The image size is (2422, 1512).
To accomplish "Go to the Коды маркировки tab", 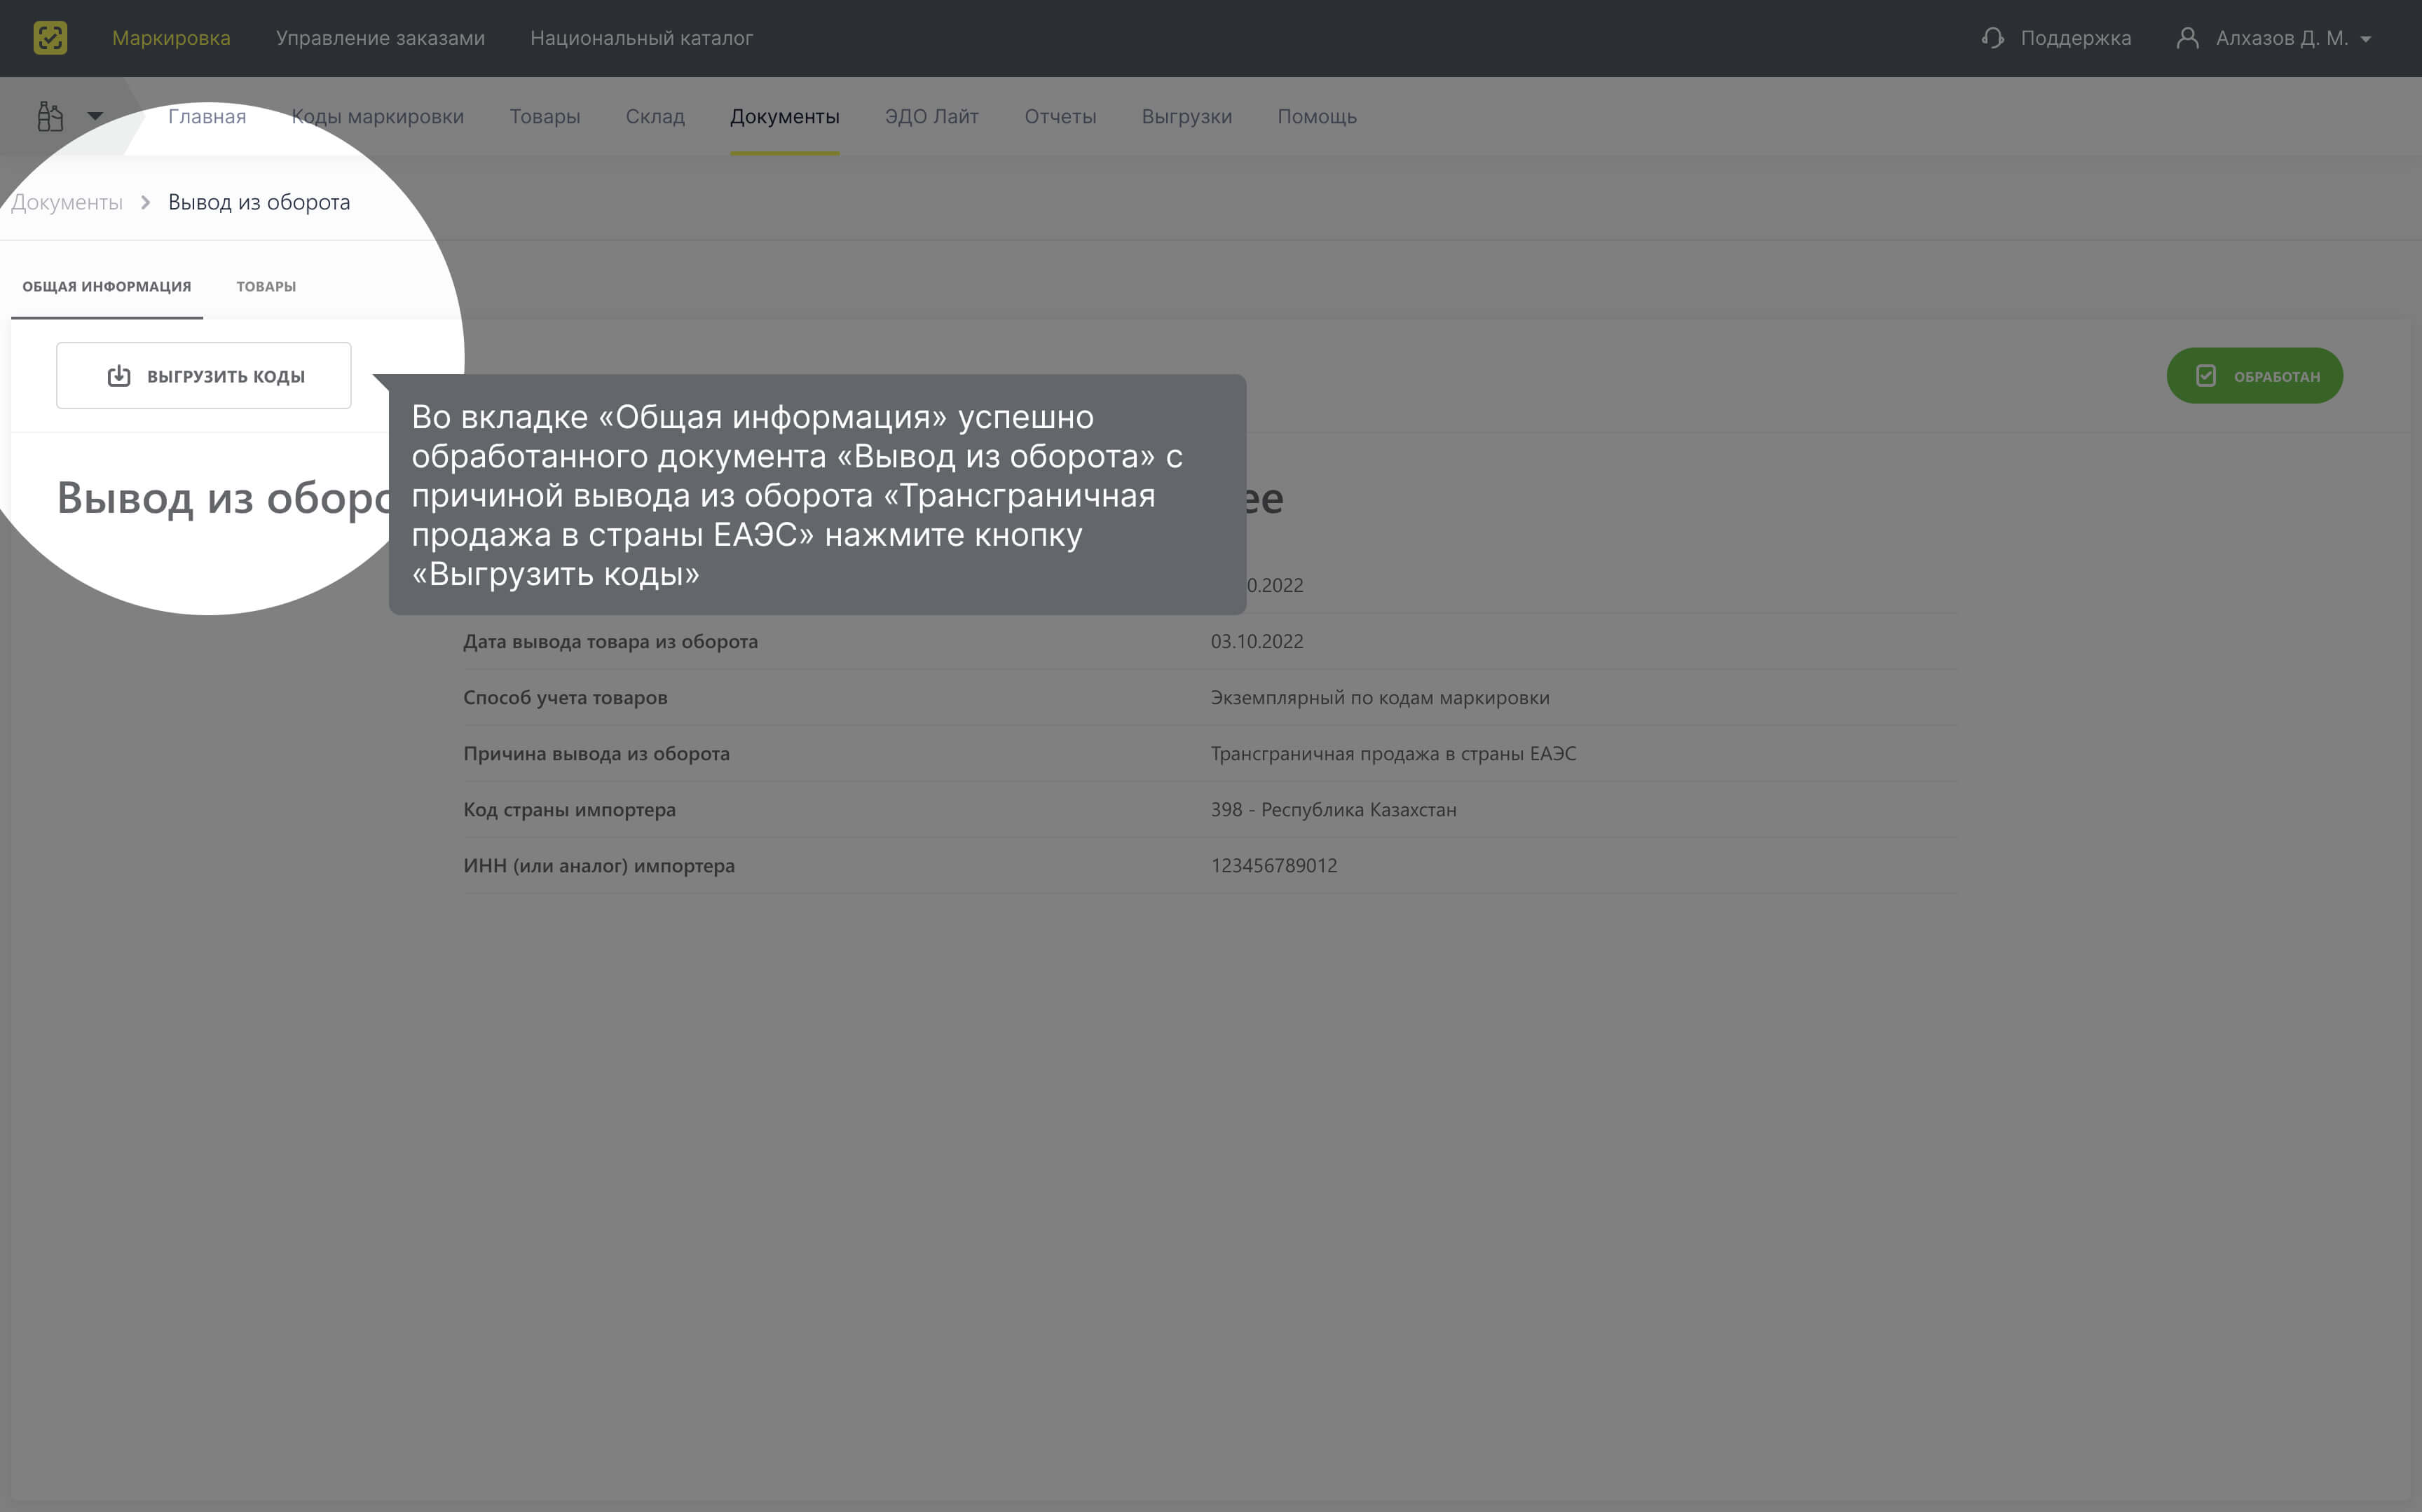I will pos(377,117).
